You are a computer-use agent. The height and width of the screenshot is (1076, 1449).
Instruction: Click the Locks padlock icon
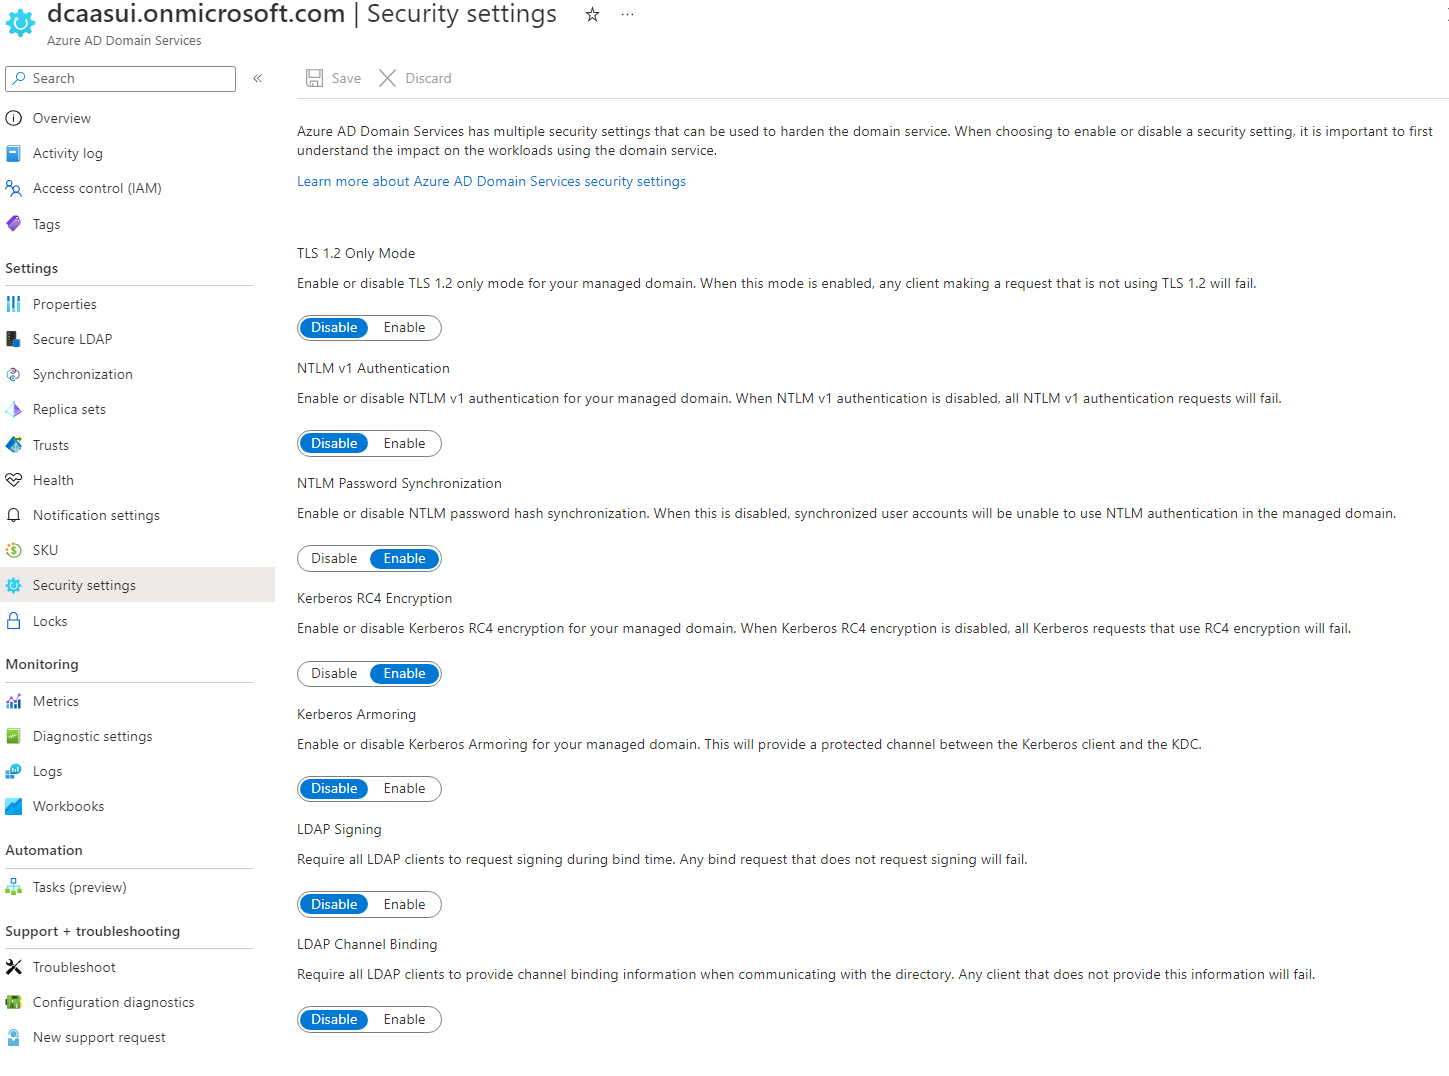pyautogui.click(x=14, y=621)
